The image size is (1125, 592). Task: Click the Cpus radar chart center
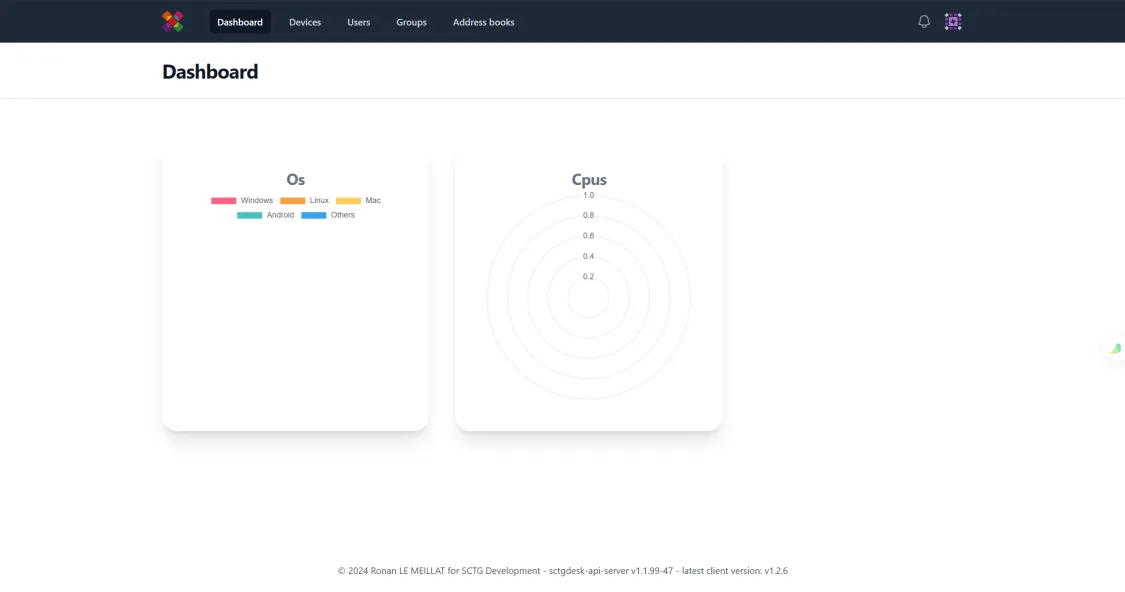pyautogui.click(x=588, y=297)
